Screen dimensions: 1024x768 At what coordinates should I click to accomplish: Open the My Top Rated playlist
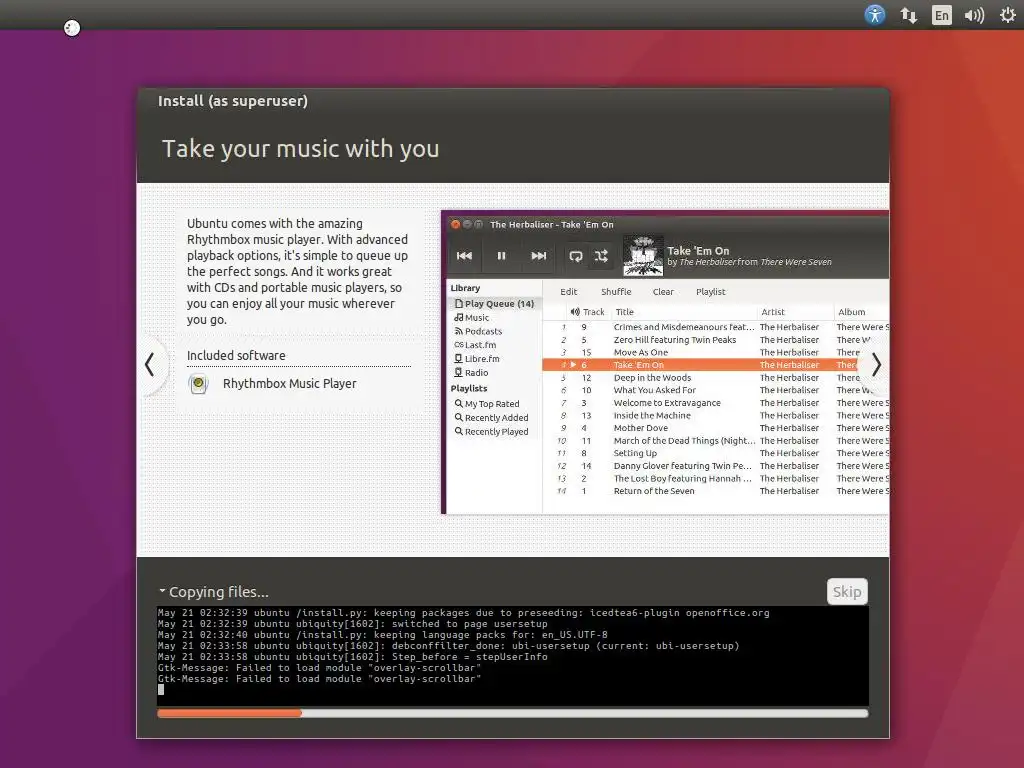tap(487, 404)
